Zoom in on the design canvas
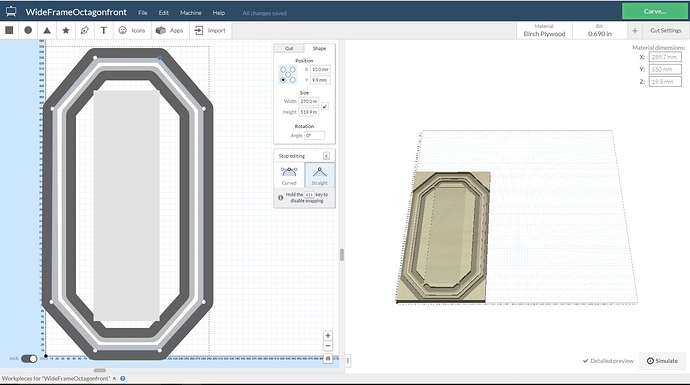The height and width of the screenshot is (385, 690). click(328, 335)
